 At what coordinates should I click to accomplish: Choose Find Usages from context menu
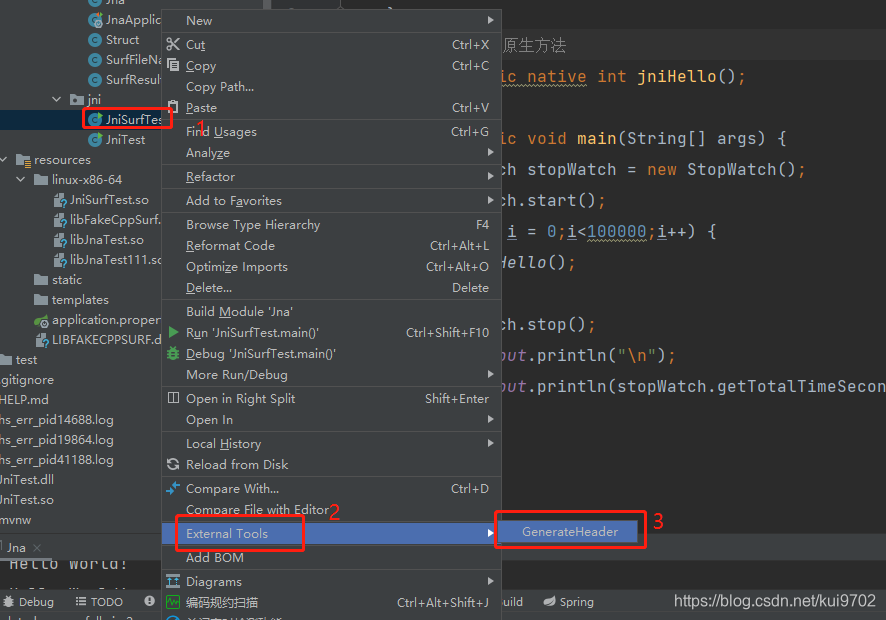(x=331, y=132)
